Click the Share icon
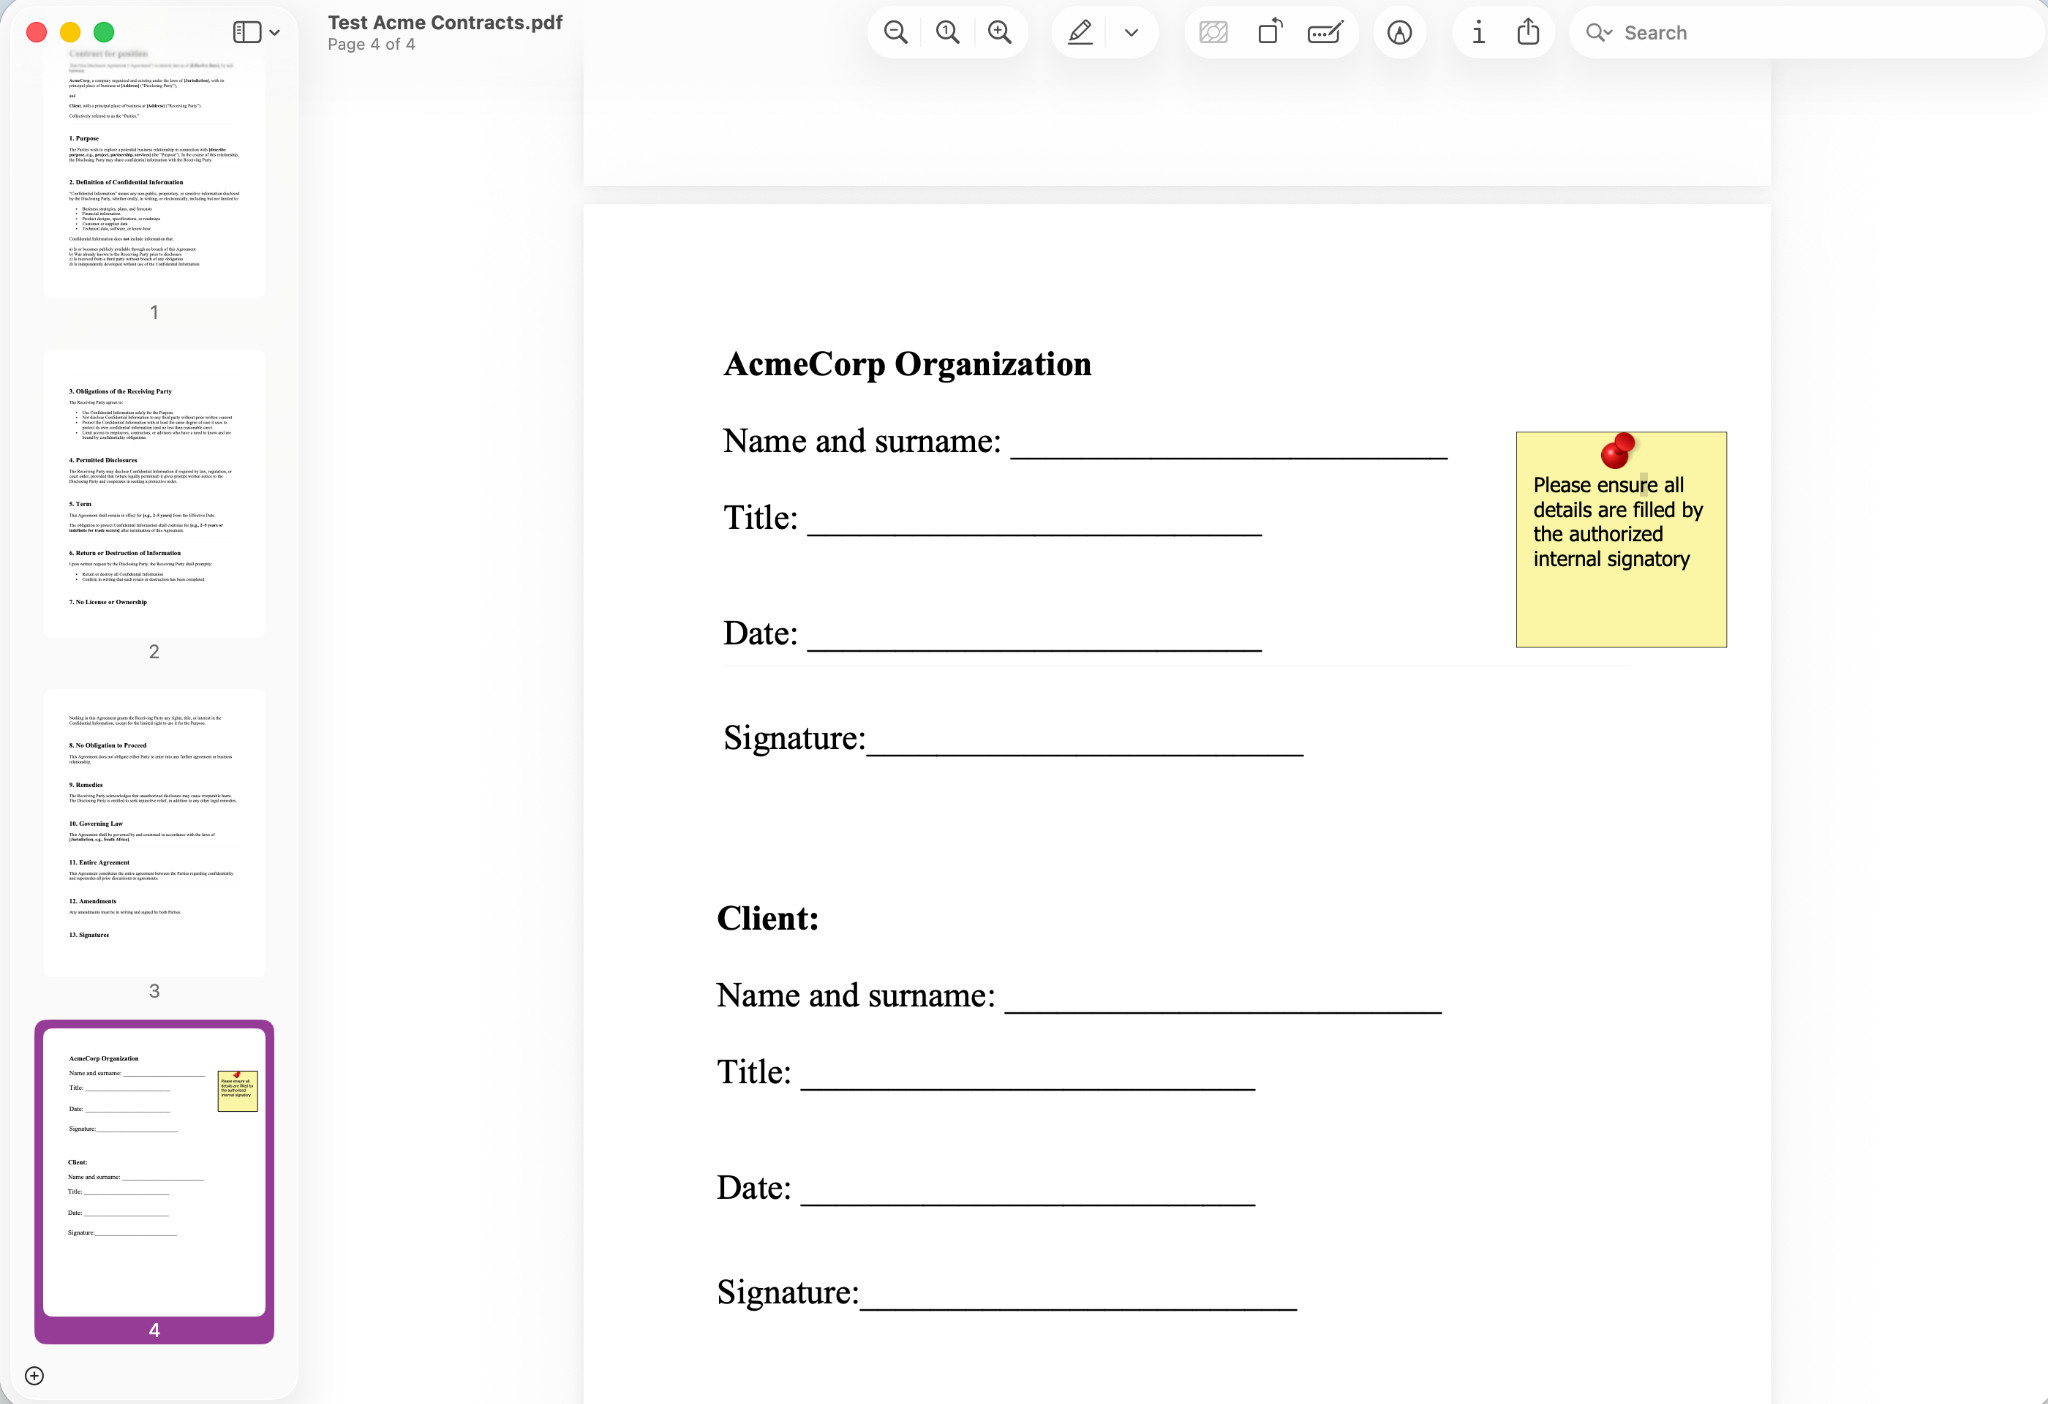Viewport: 2048px width, 1404px height. (1528, 33)
